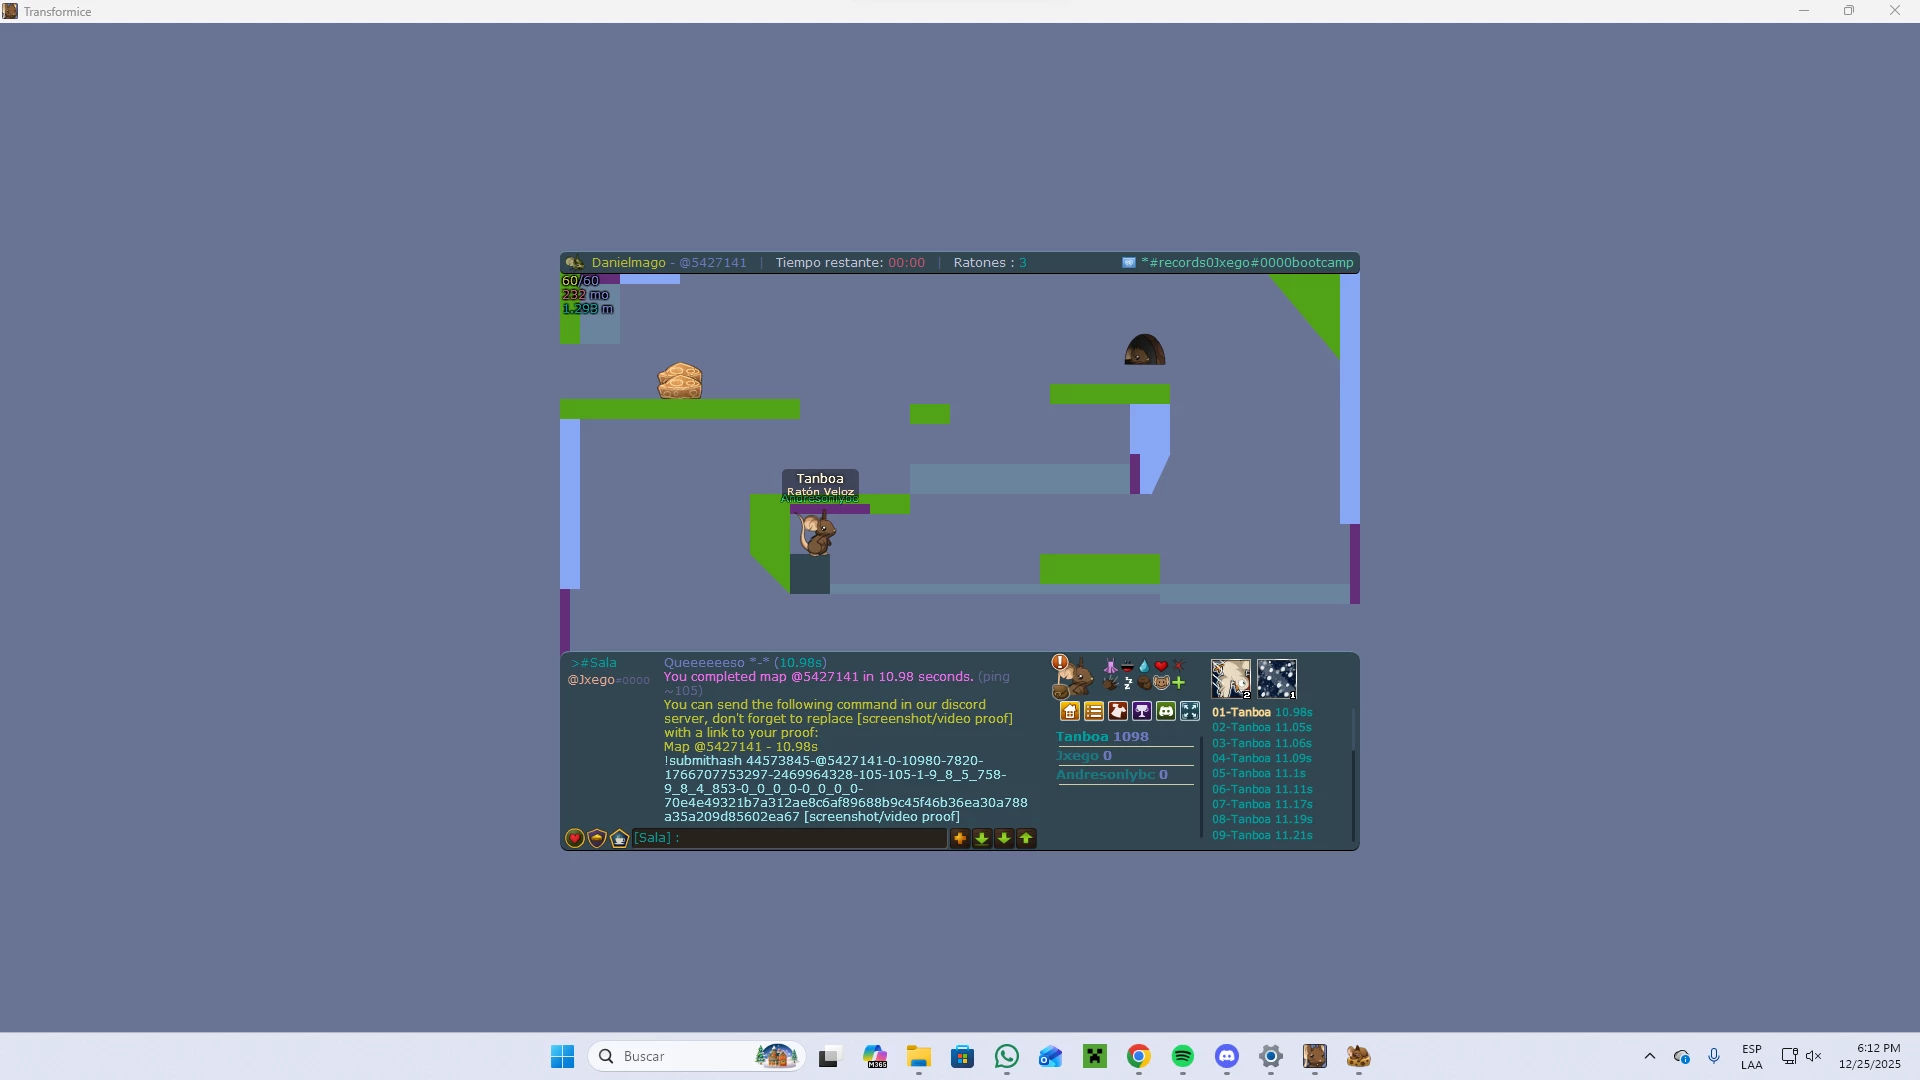The width and height of the screenshot is (1920, 1080).
Task: Click the green Discord button in game
Action: coord(1166,711)
